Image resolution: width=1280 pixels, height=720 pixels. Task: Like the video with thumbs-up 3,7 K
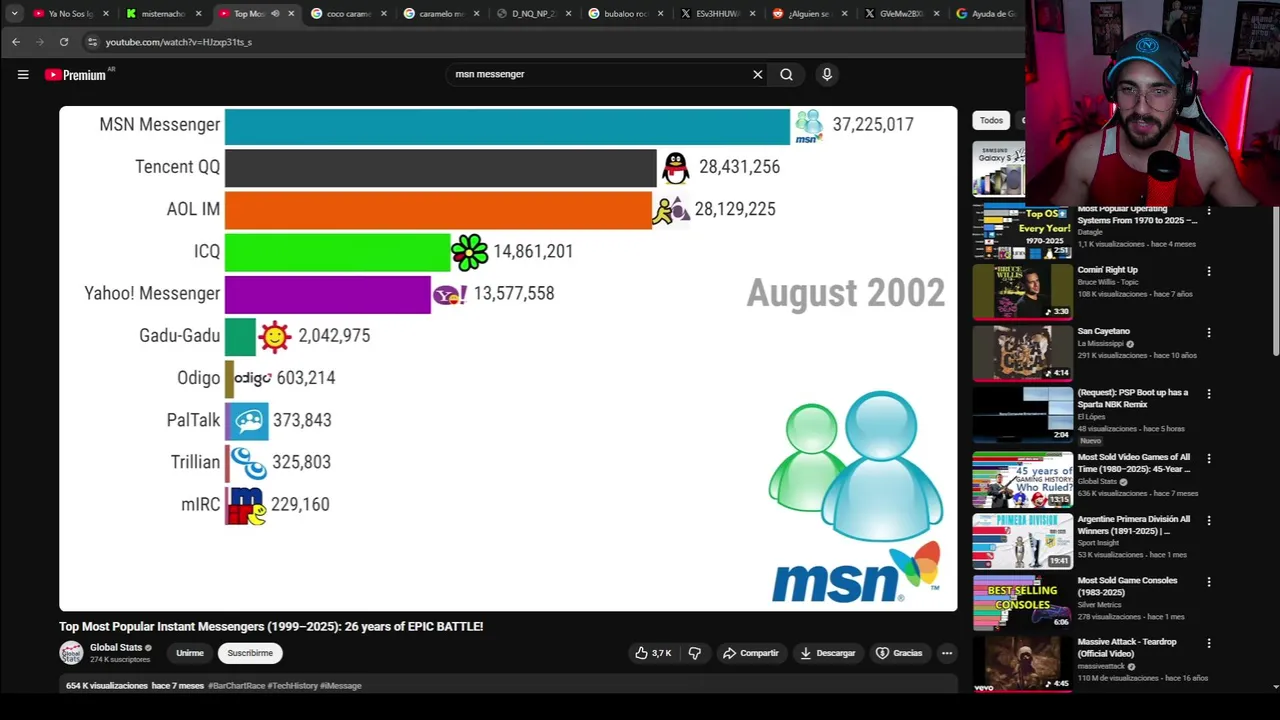pyautogui.click(x=653, y=653)
